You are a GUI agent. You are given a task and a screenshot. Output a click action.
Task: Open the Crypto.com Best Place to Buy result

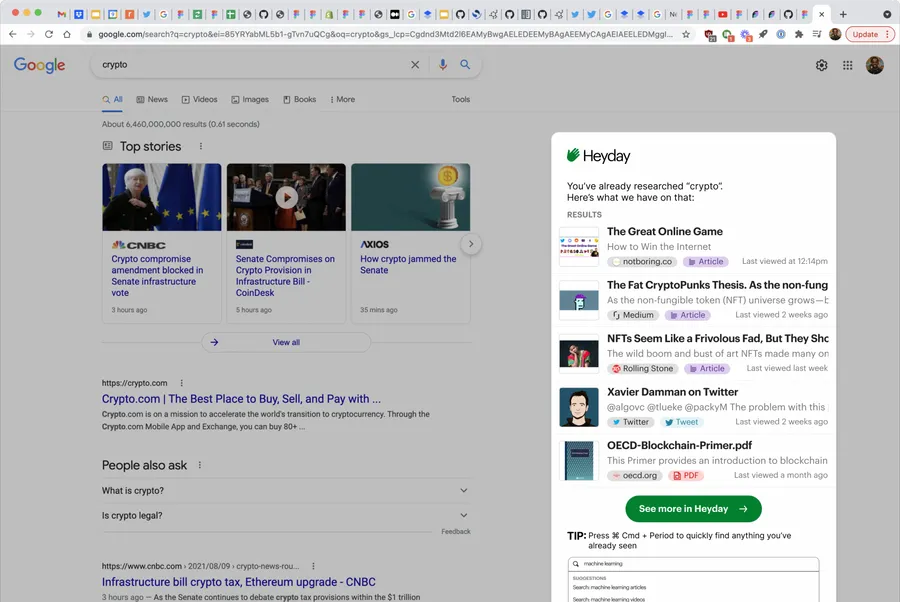241,399
